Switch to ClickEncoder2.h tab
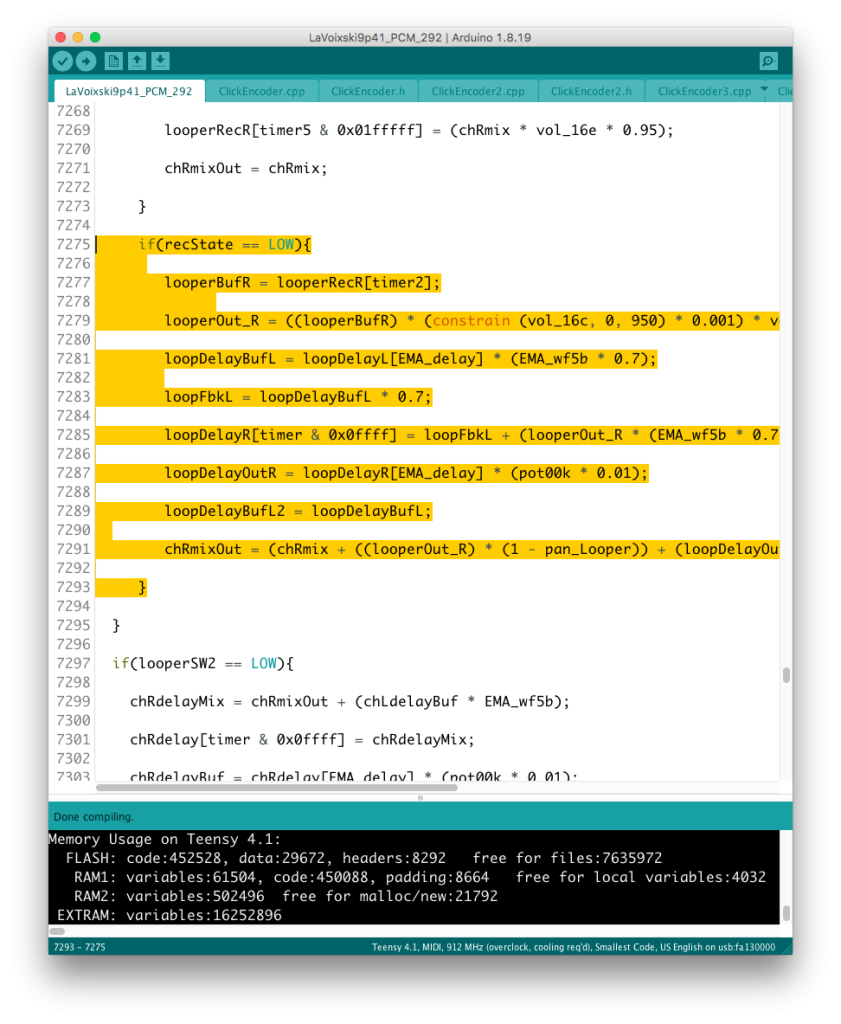The image size is (841, 1024). coord(591,91)
